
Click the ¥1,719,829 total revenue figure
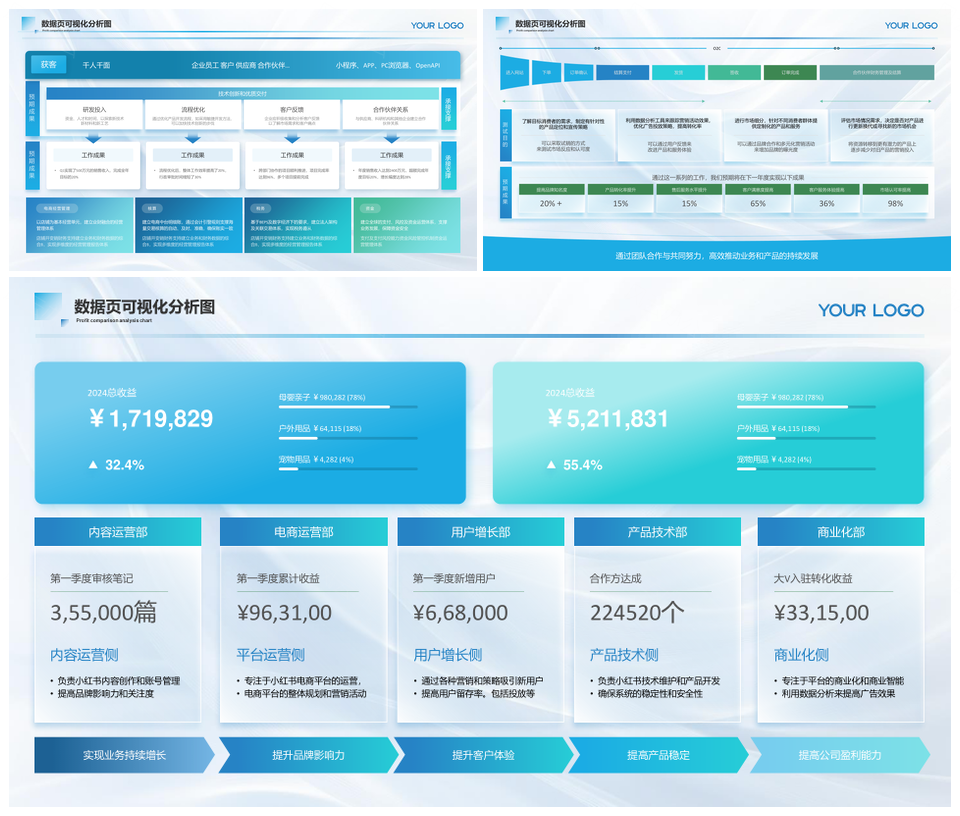[151, 419]
